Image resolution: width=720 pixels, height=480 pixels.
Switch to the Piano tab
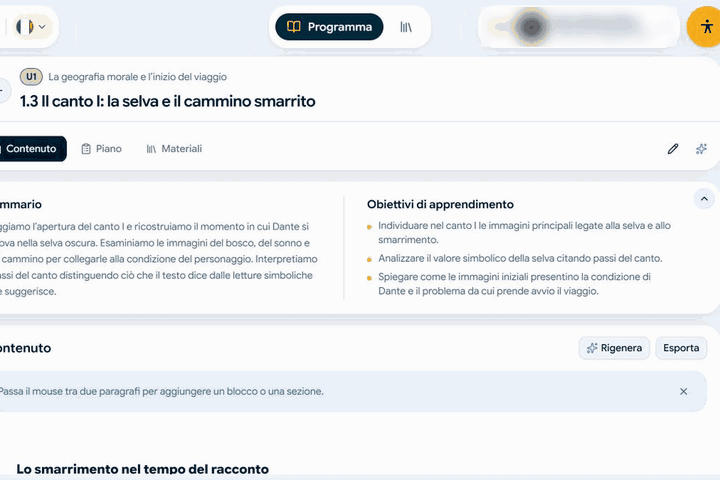click(x=101, y=149)
